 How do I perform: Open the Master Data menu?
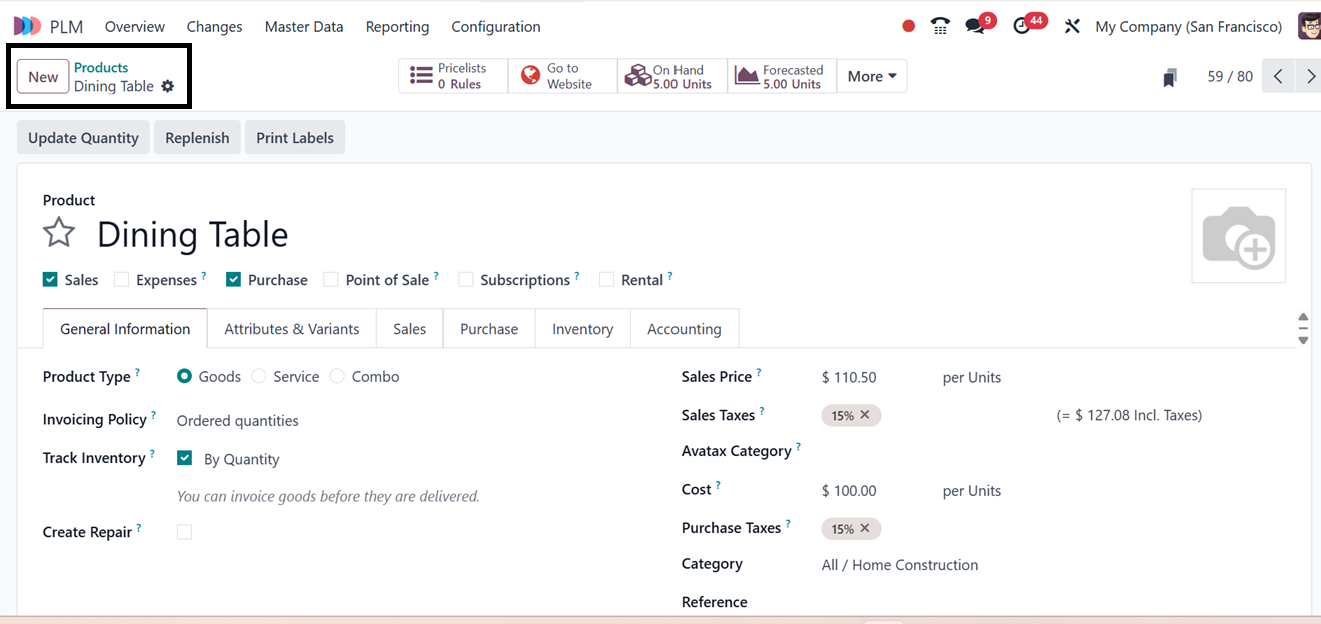click(x=303, y=26)
